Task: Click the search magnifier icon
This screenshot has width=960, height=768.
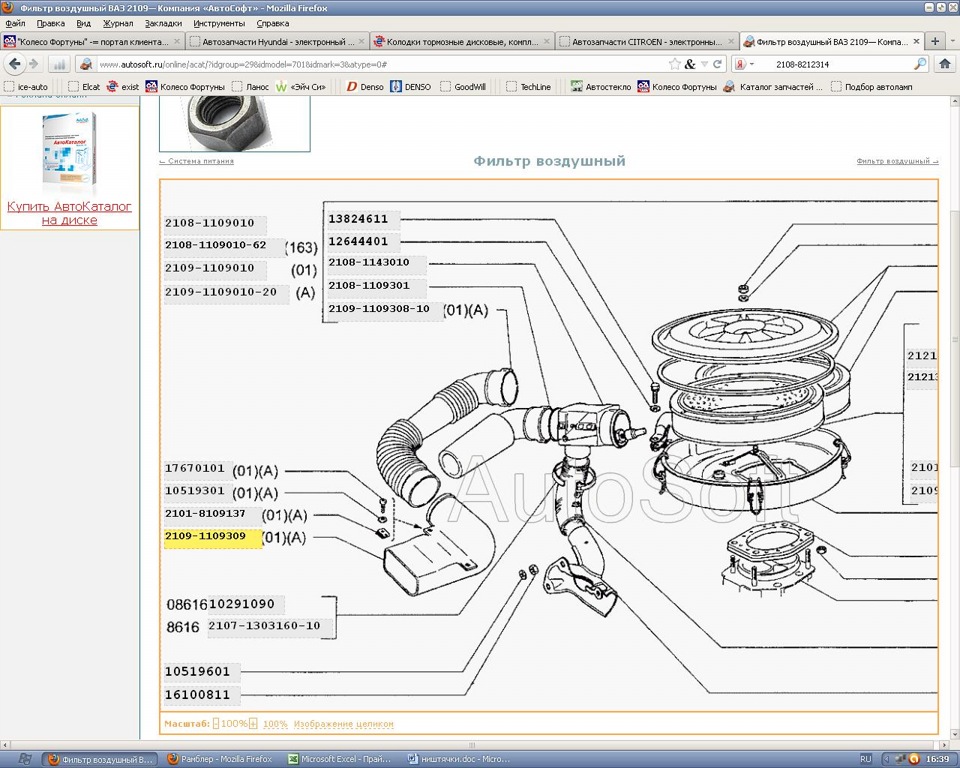Action: (x=920, y=64)
